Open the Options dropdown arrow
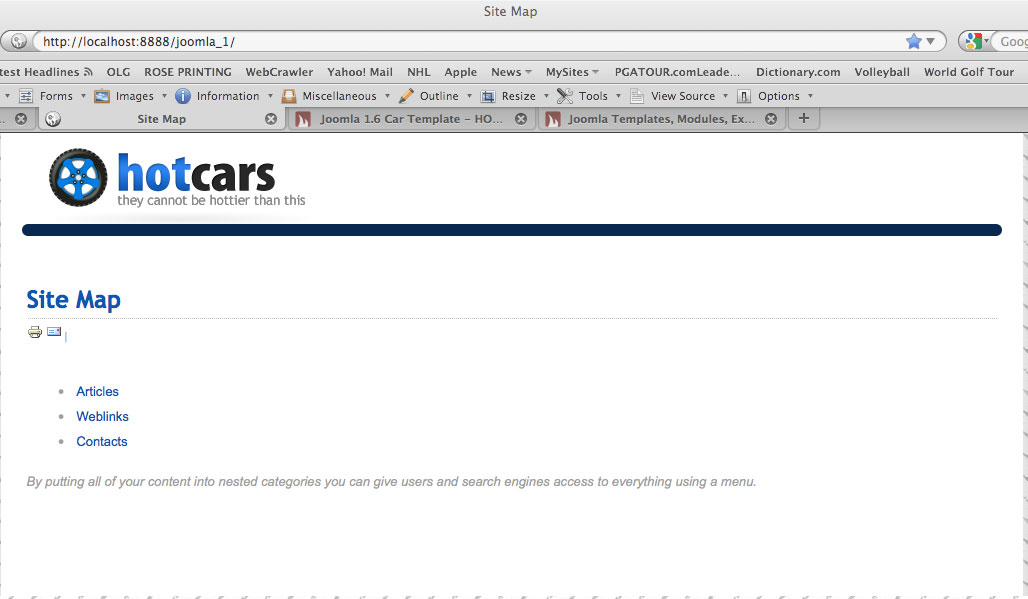 point(810,96)
